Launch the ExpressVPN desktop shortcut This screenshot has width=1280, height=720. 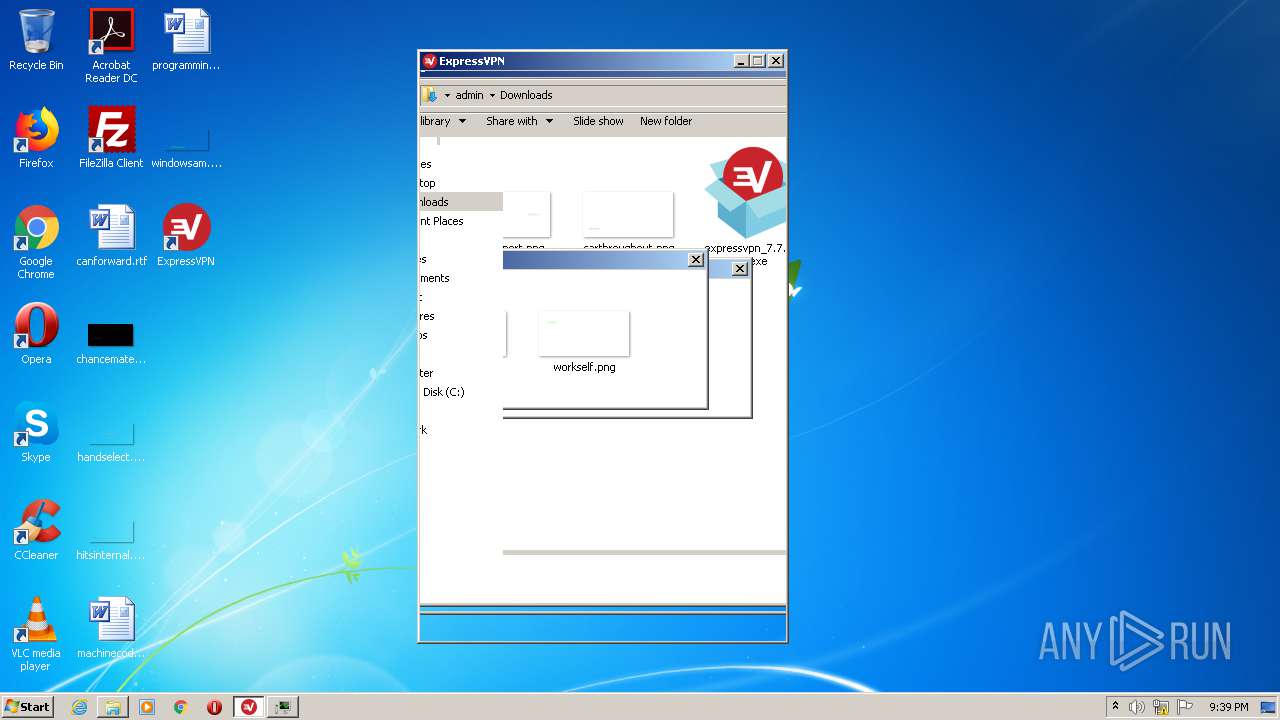click(186, 236)
